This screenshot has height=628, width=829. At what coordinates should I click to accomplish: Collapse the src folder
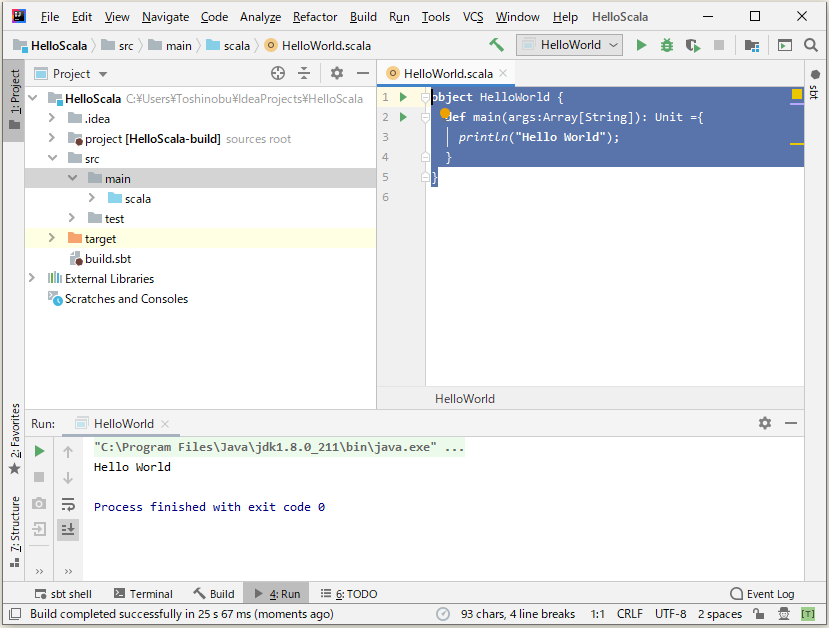point(52,158)
